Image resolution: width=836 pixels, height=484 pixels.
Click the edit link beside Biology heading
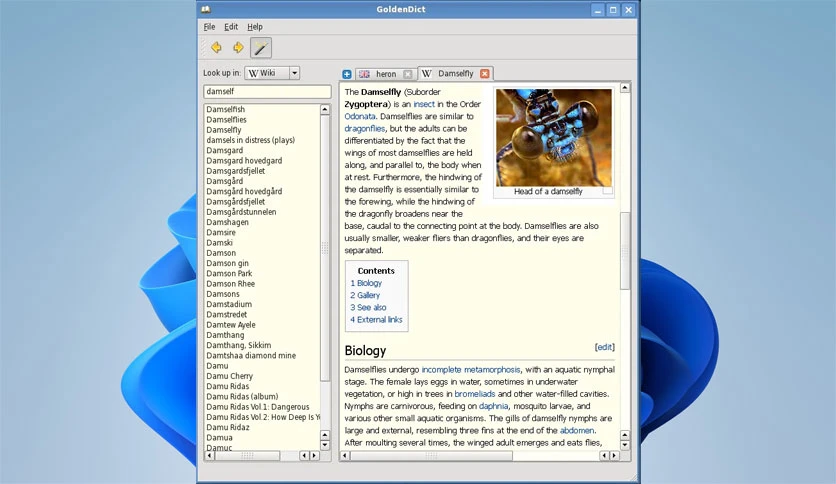click(x=605, y=347)
